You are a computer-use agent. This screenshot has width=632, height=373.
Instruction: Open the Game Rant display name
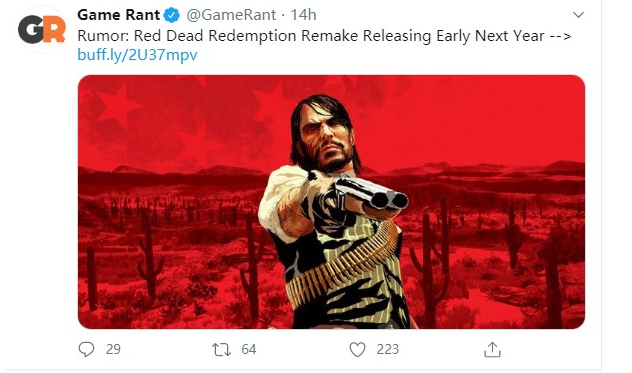pyautogui.click(x=118, y=15)
